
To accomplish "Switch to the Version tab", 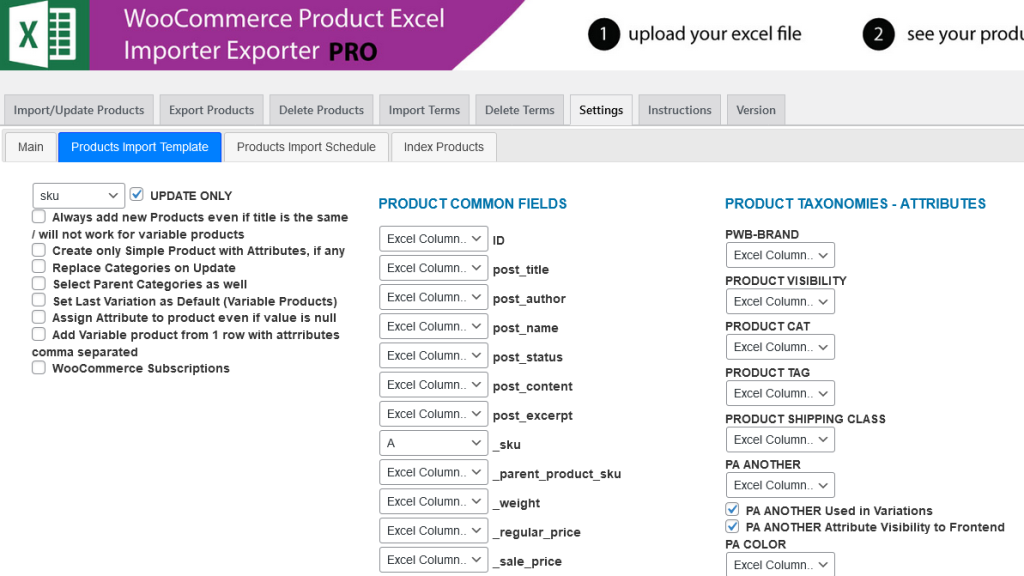I will [756, 110].
